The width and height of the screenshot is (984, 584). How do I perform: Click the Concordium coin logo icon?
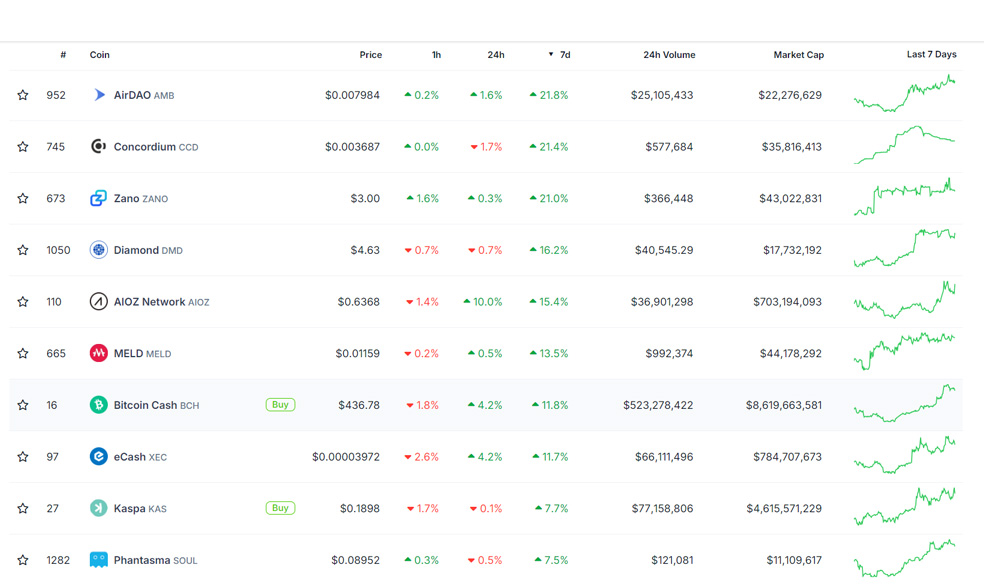coord(99,146)
